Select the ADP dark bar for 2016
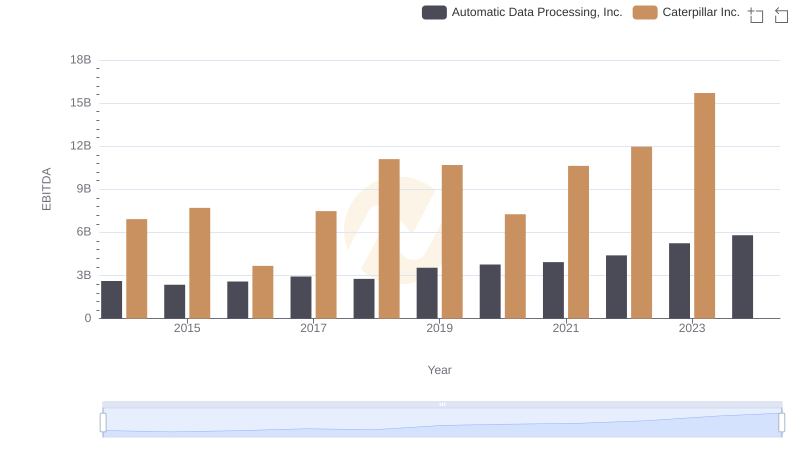Viewport: 800px width, 461px height. click(238, 300)
